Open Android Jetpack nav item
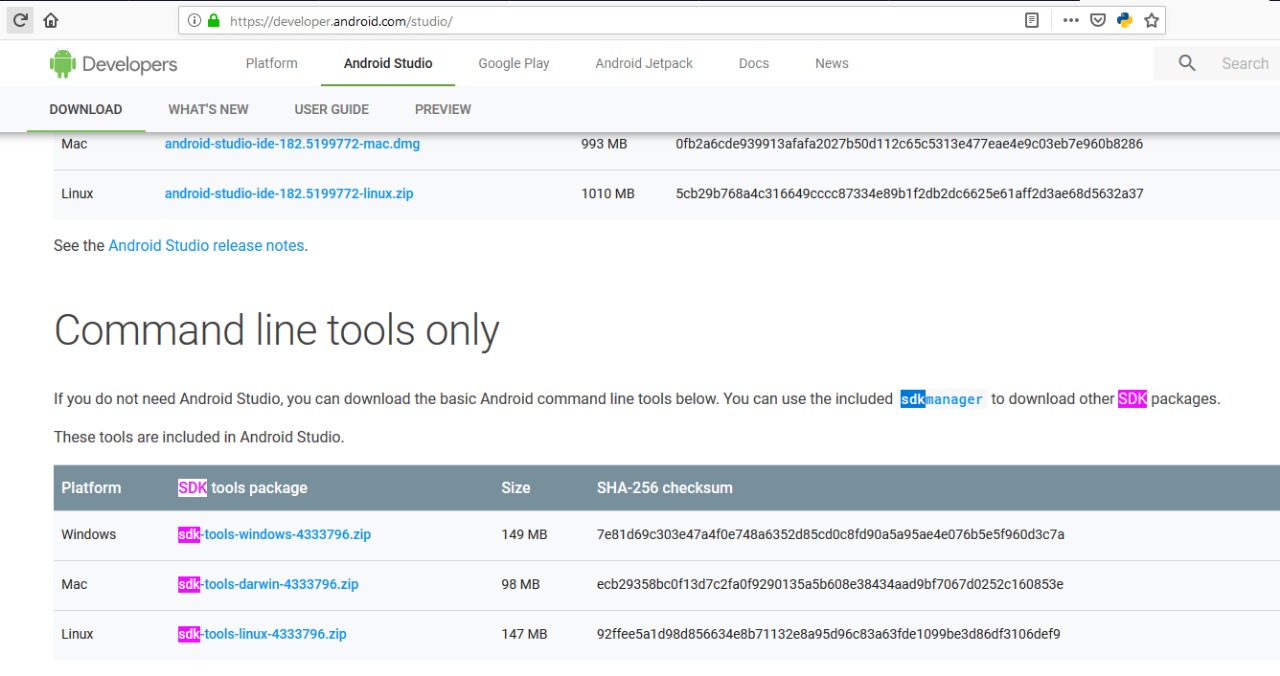The height and width of the screenshot is (676, 1280). tap(644, 63)
